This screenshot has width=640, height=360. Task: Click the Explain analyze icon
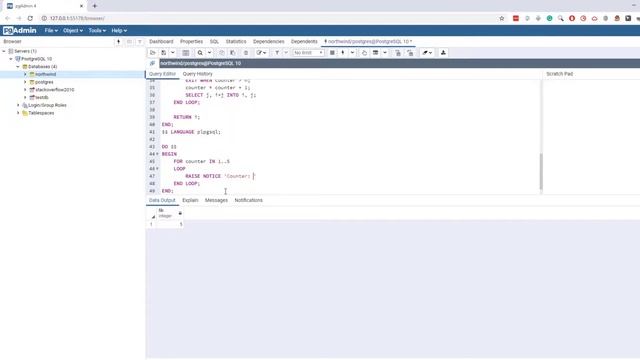tap(376, 53)
